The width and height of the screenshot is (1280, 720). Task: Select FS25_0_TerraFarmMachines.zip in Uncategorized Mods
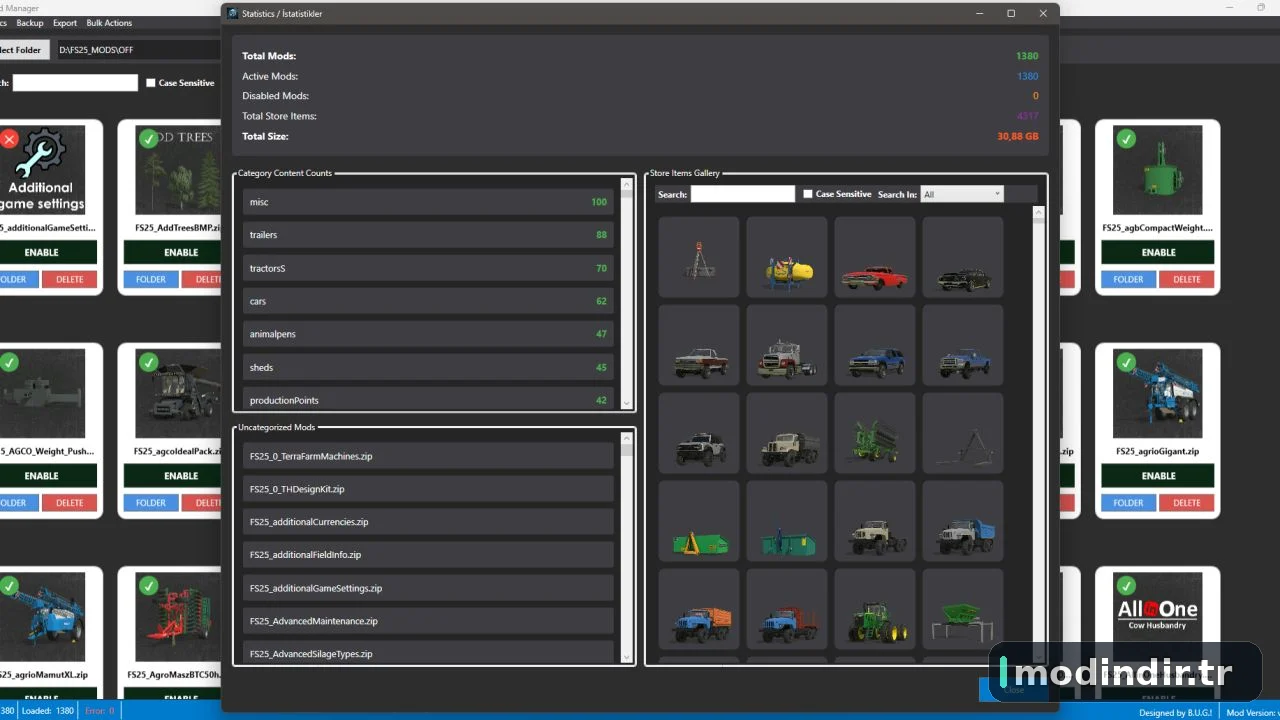[428, 456]
